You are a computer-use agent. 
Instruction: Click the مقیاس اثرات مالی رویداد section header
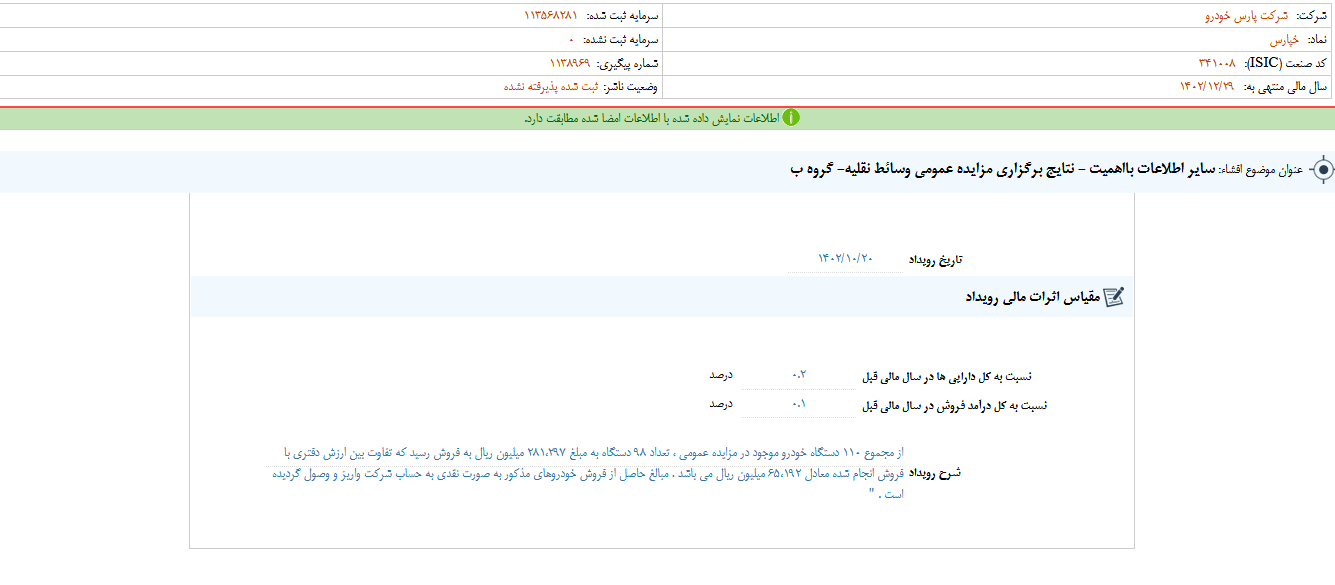pos(1032,297)
